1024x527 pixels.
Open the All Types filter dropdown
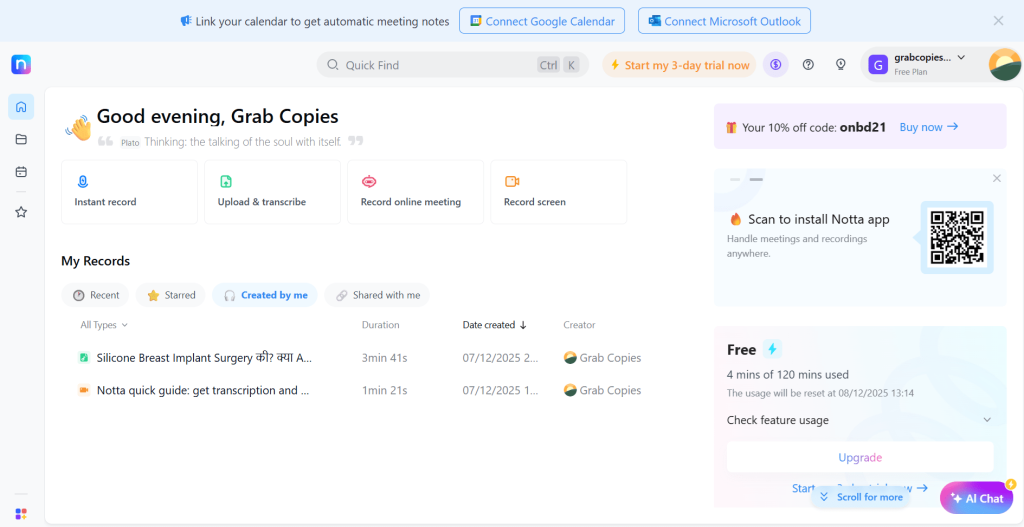[104, 325]
